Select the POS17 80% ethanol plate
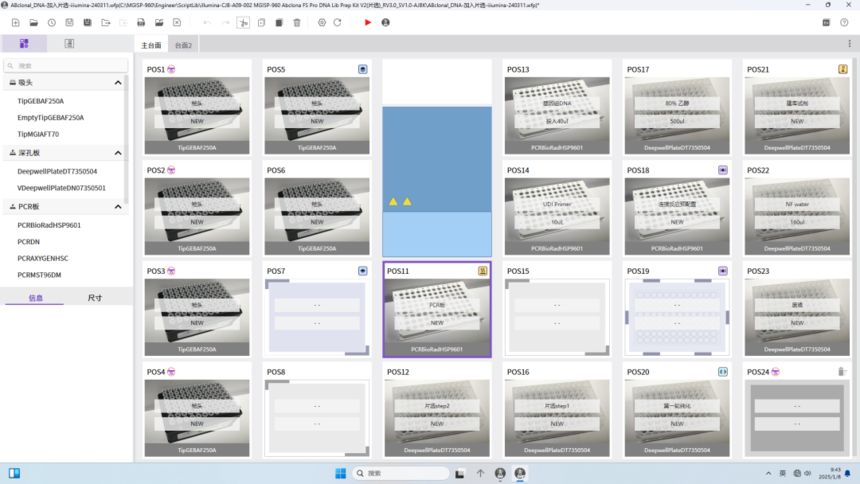The width and height of the screenshot is (860, 484). pyautogui.click(x=677, y=115)
